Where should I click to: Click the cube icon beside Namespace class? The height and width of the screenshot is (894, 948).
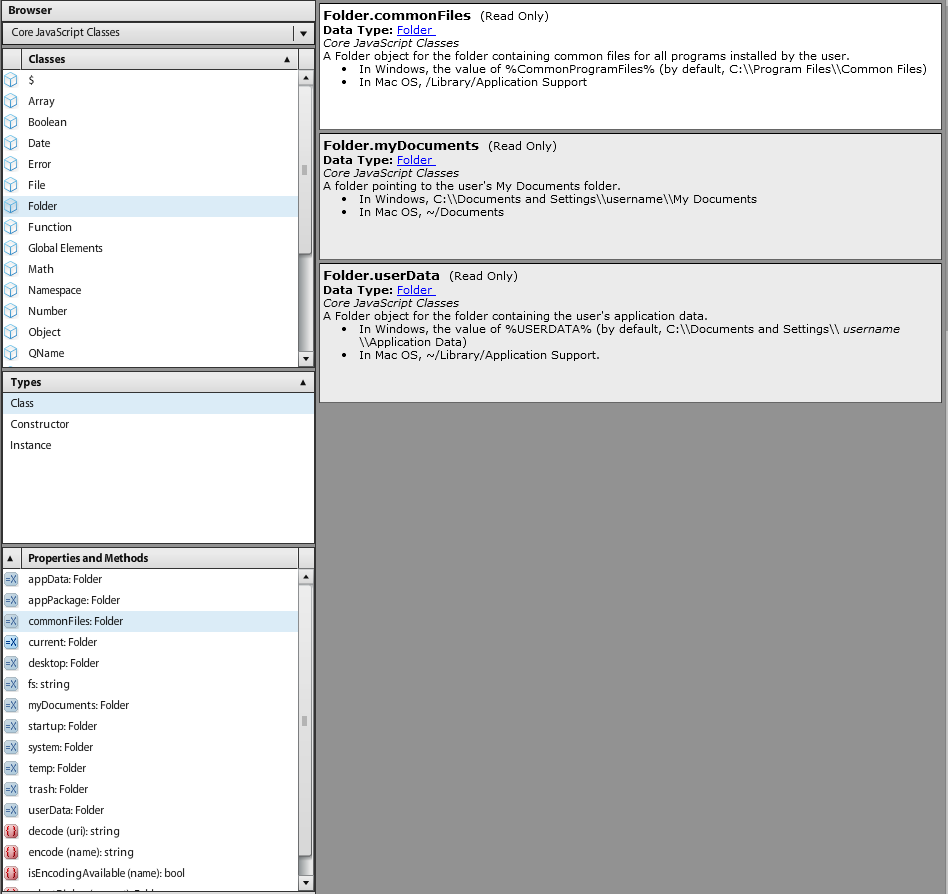pyautogui.click(x=11, y=290)
